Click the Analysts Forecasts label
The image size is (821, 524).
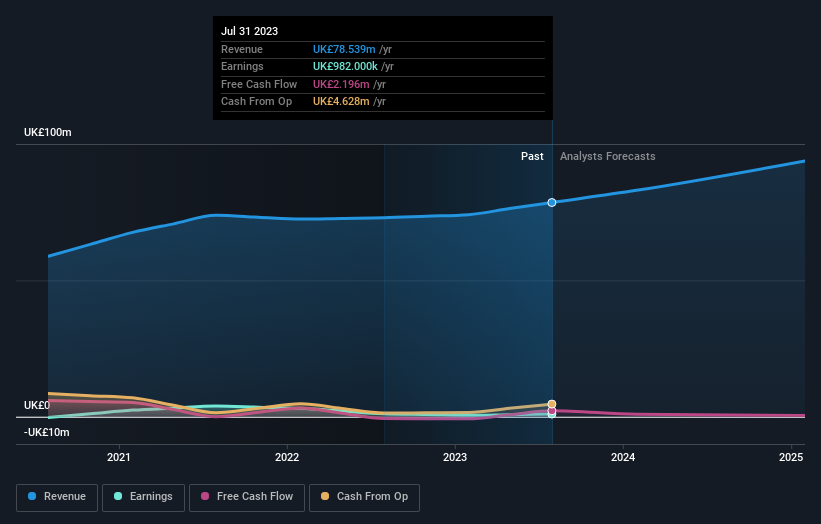coord(607,157)
